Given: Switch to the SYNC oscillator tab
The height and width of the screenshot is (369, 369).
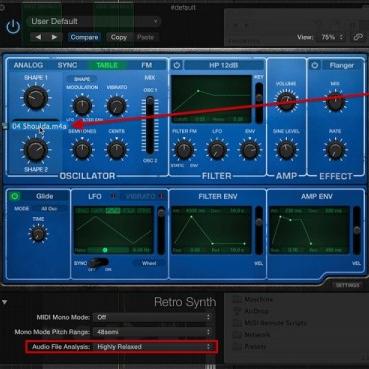Looking at the screenshot, I should pos(67,65).
